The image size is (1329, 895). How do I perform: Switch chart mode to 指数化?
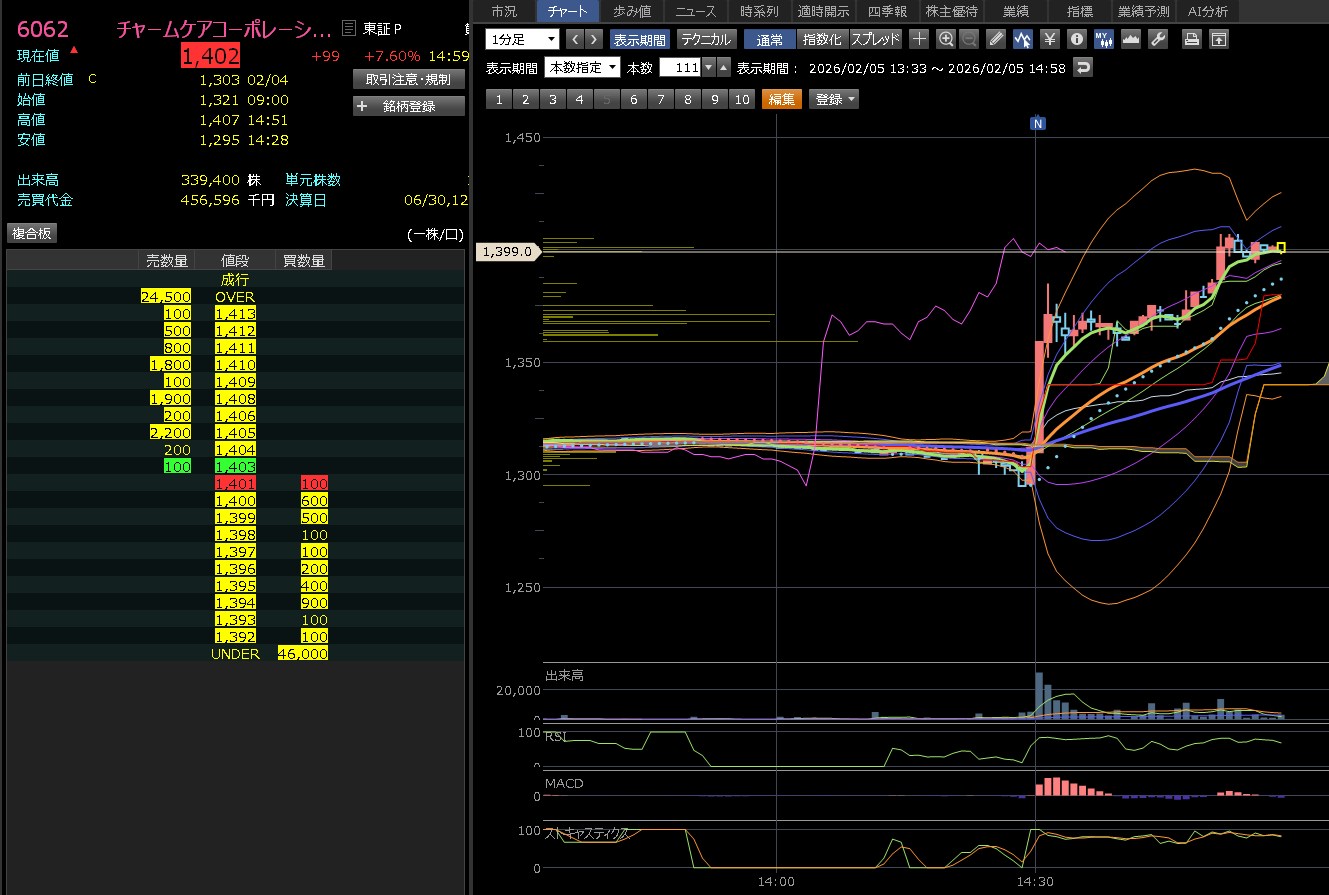point(822,39)
